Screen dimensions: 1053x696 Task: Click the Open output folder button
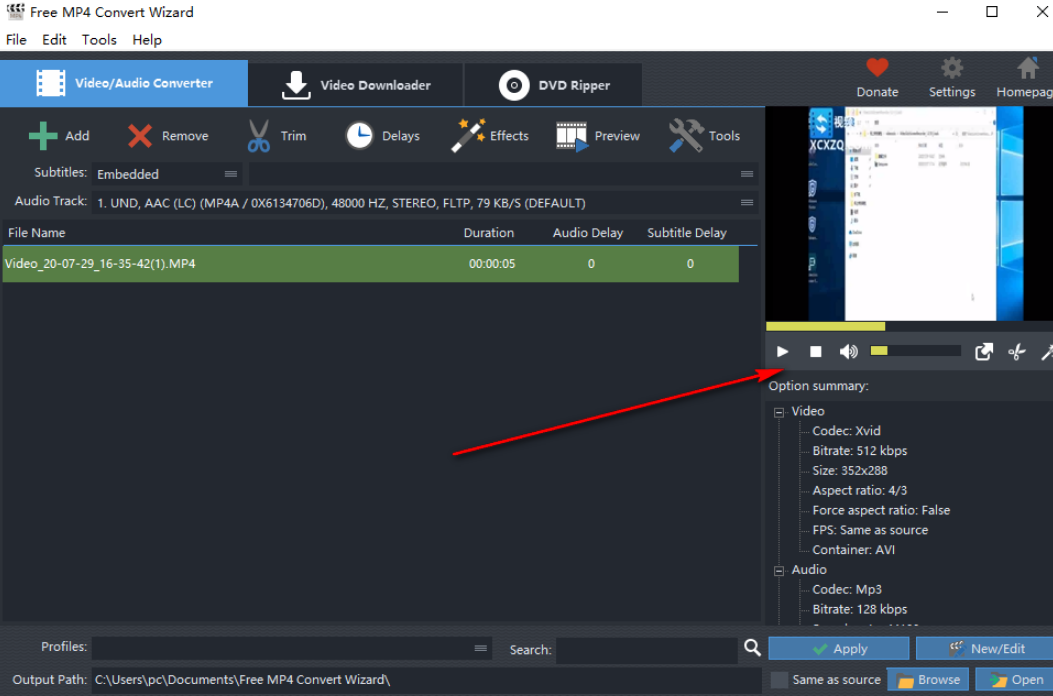tap(1014, 680)
